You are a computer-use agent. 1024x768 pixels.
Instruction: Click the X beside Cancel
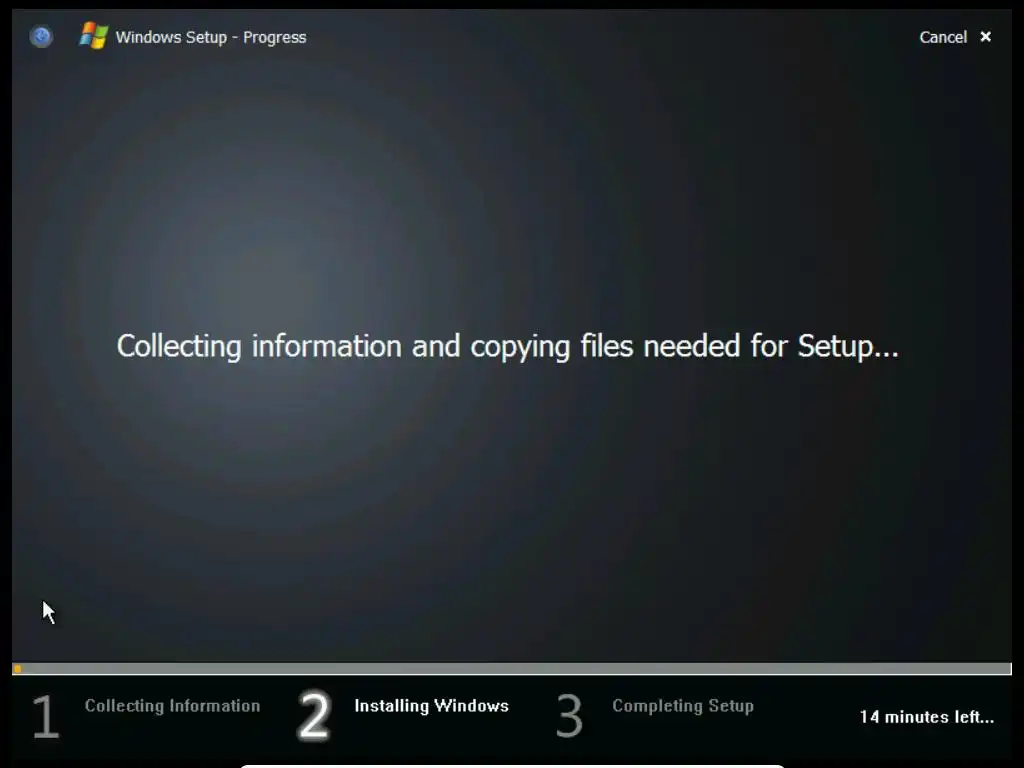pos(985,37)
